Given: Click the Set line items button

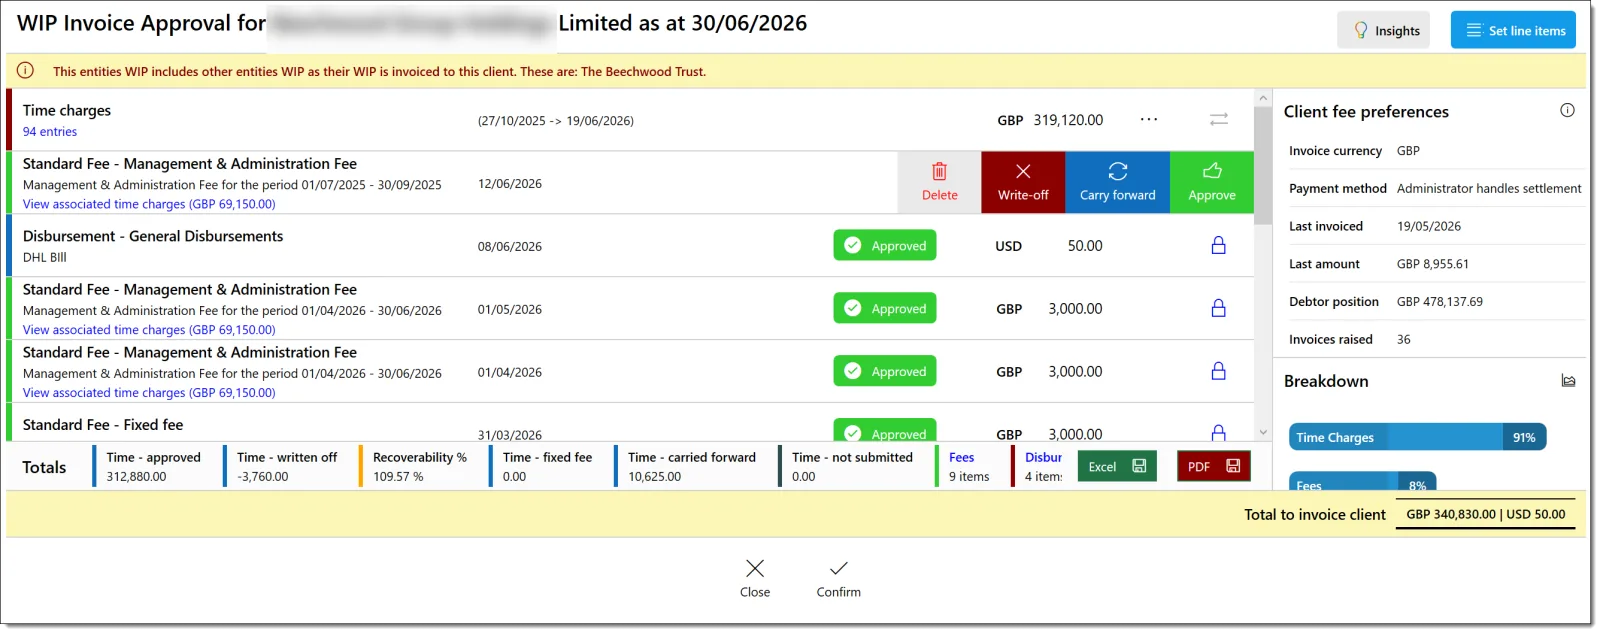Looking at the screenshot, I should coord(1513,30).
